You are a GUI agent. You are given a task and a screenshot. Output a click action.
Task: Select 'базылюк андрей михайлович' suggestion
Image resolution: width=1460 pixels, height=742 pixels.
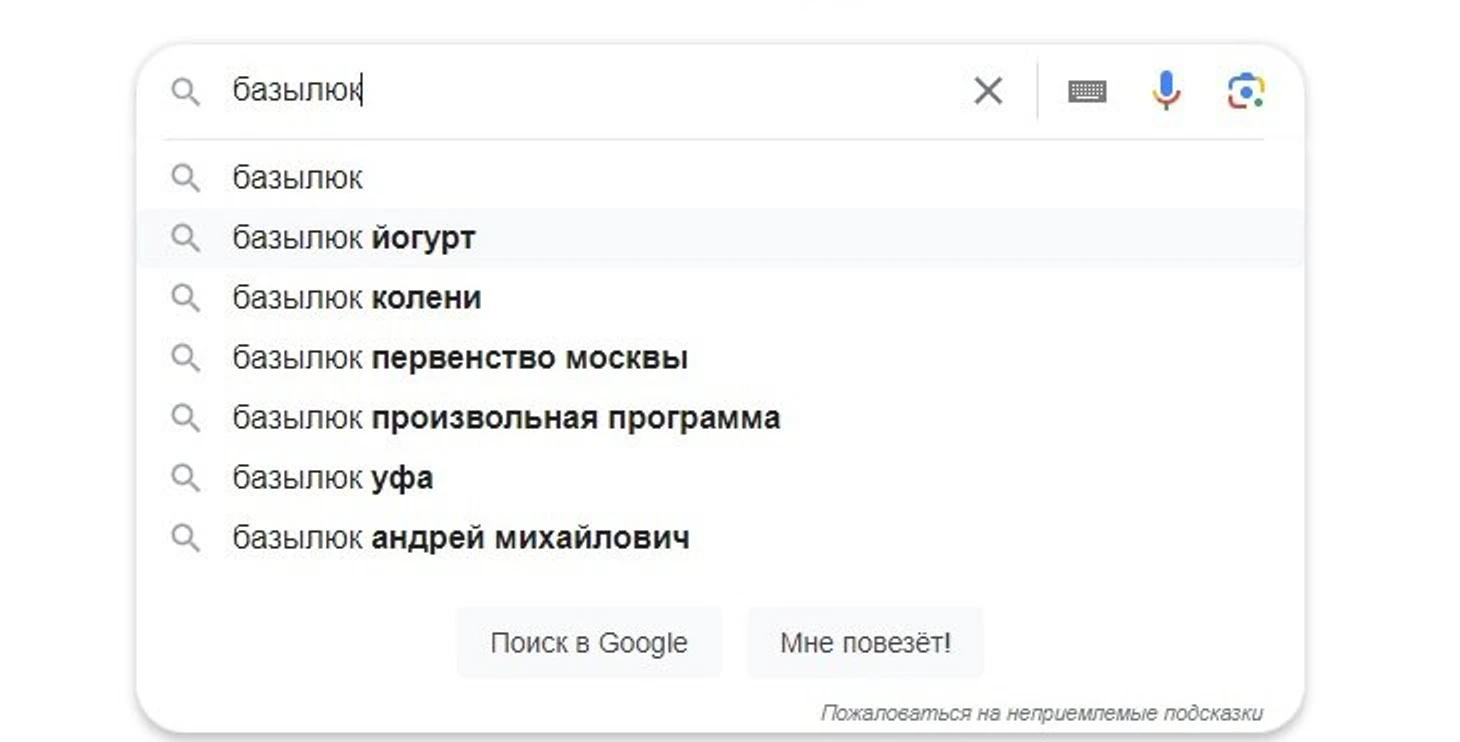[x=461, y=538]
